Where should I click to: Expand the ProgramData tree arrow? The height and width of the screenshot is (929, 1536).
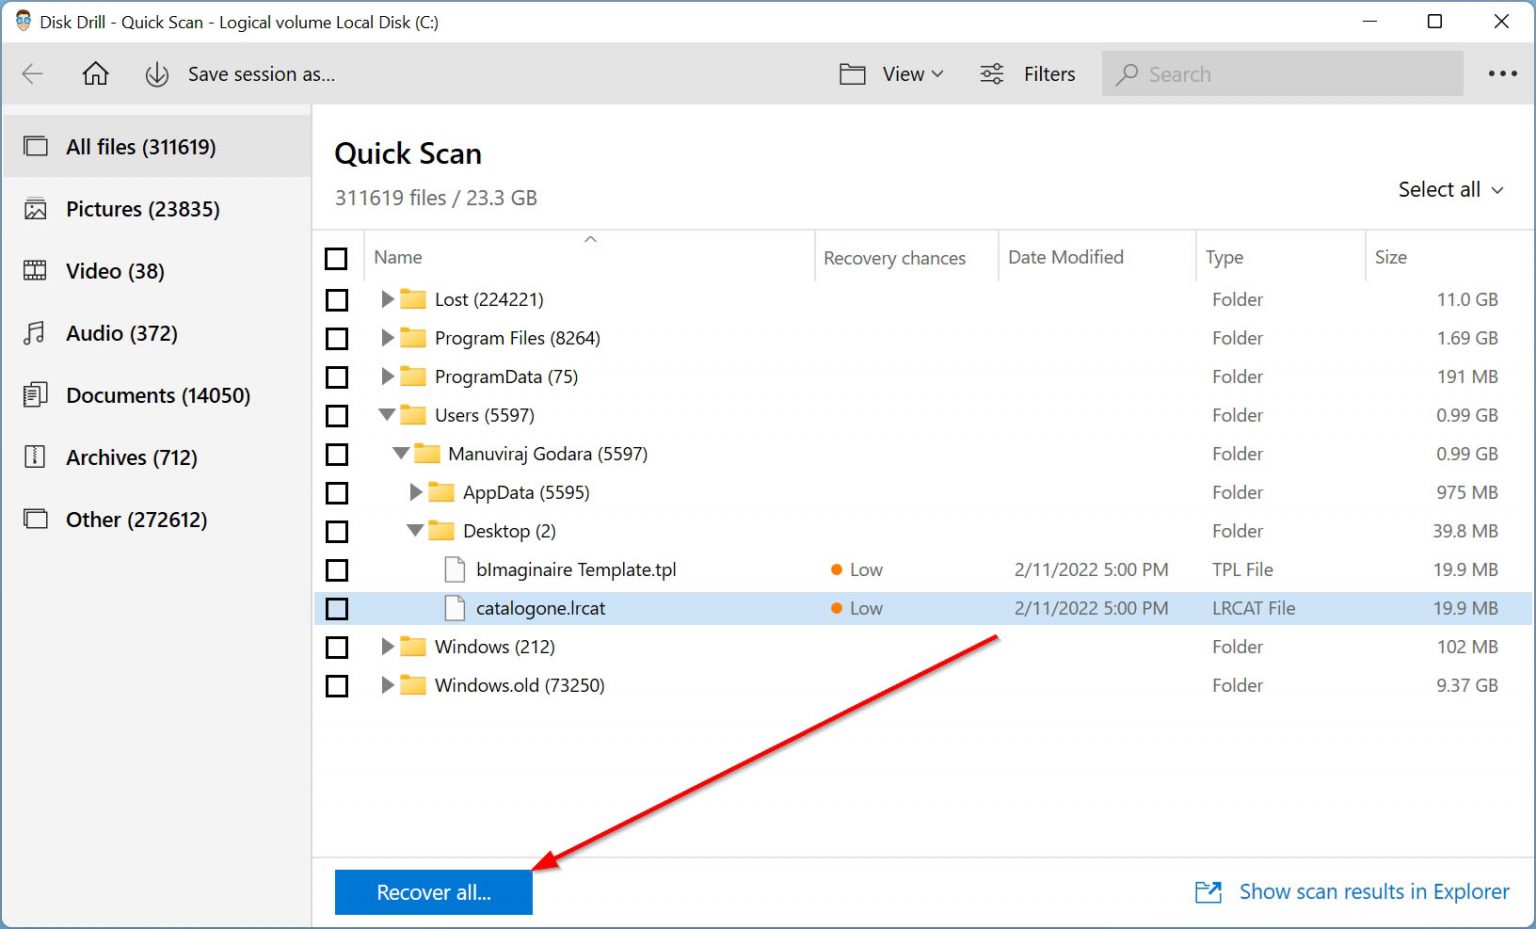[387, 376]
